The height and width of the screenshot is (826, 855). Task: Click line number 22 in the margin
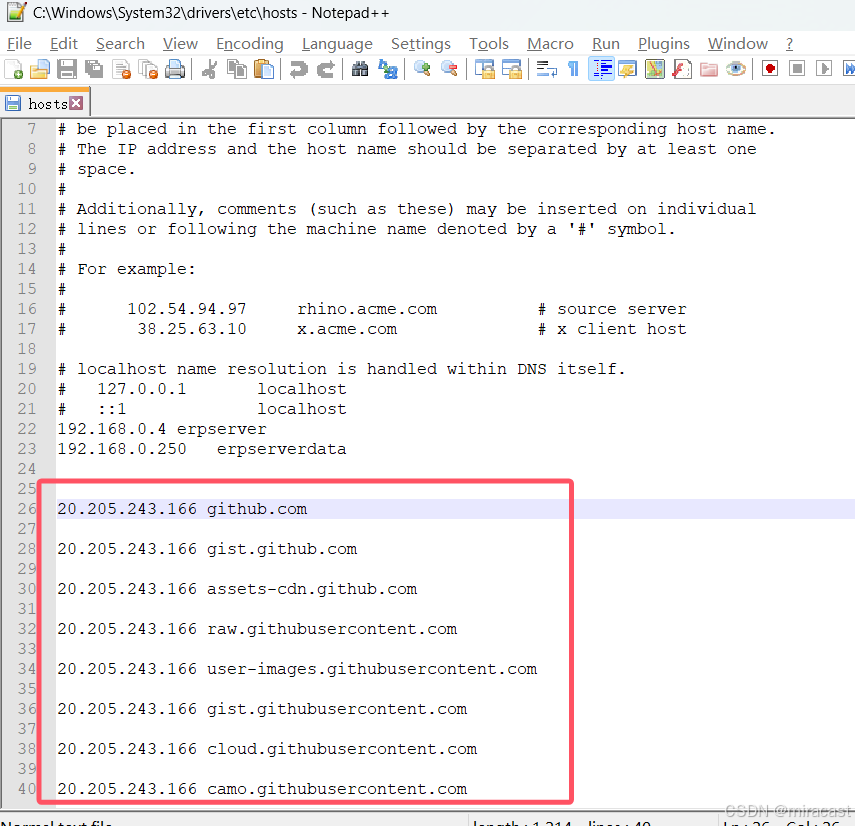27,429
